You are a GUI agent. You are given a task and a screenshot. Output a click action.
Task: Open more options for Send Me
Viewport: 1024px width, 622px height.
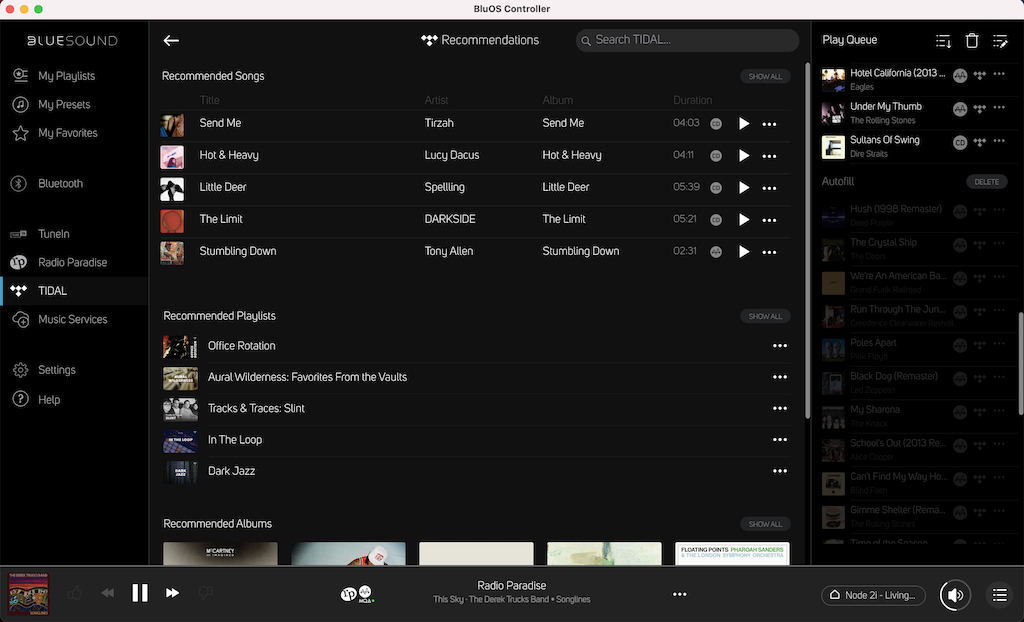click(x=769, y=124)
